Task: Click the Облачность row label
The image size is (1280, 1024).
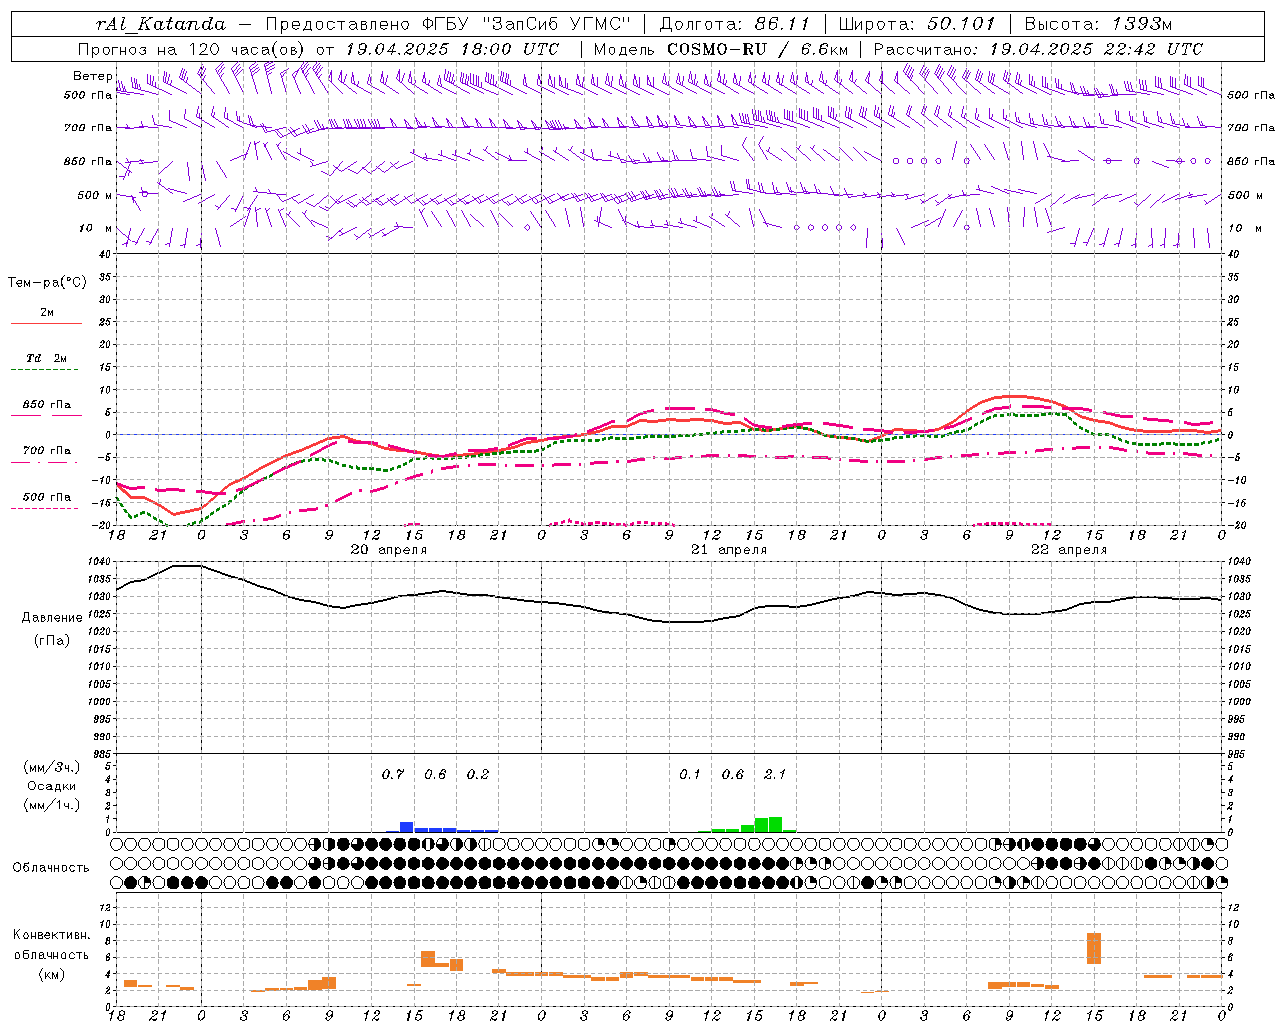Action: pyautogui.click(x=51, y=868)
